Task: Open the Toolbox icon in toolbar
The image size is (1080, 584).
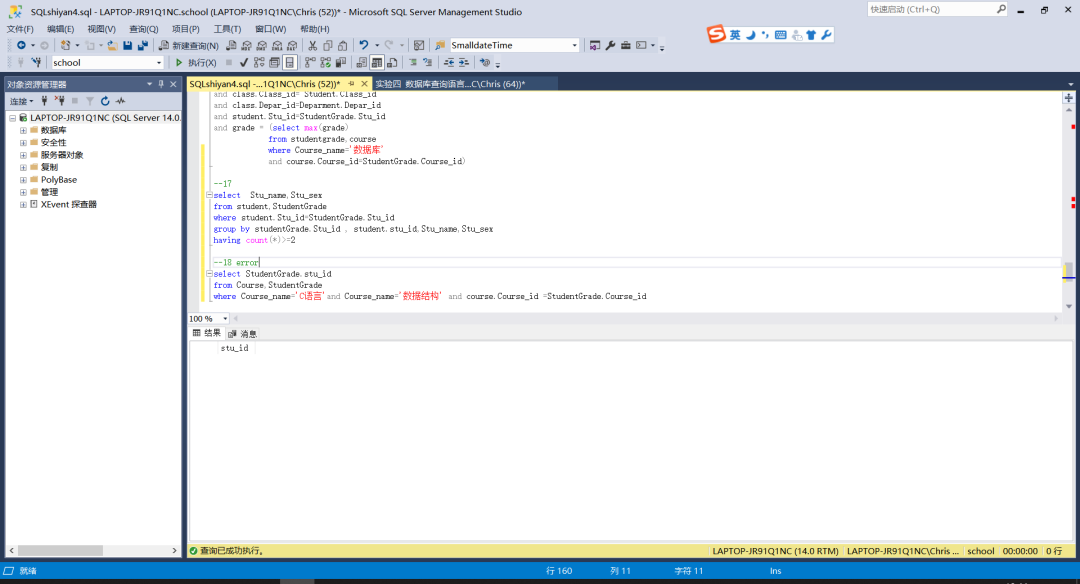Action: coord(625,45)
